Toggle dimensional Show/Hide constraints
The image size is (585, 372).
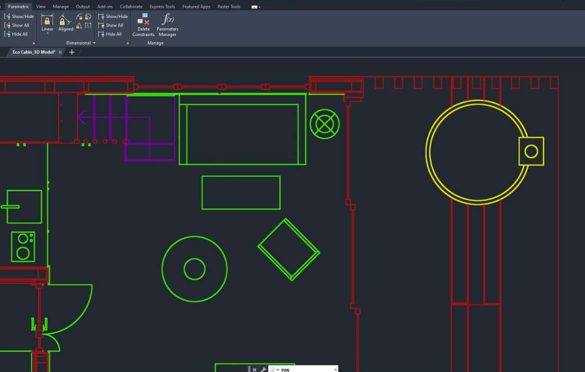[x=113, y=16]
